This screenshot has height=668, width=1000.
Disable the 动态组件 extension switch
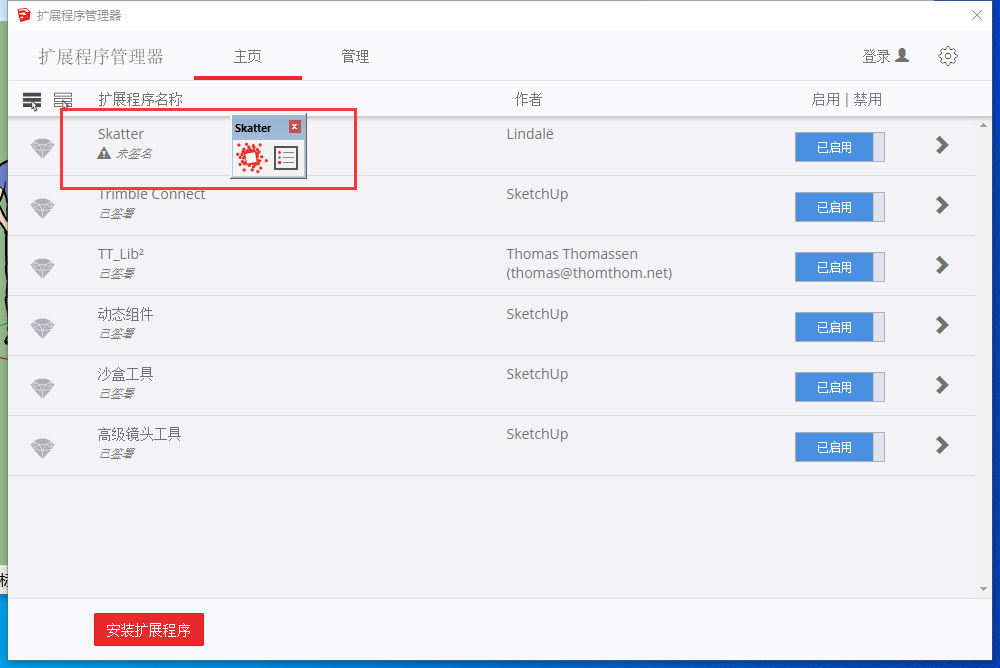[x=839, y=327]
